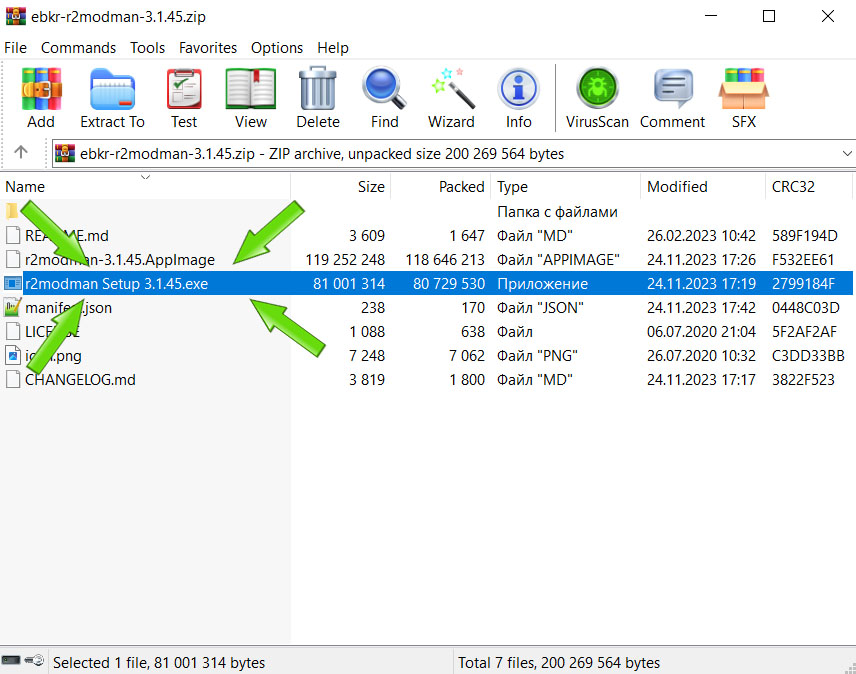Open the Commands menu

(78, 48)
